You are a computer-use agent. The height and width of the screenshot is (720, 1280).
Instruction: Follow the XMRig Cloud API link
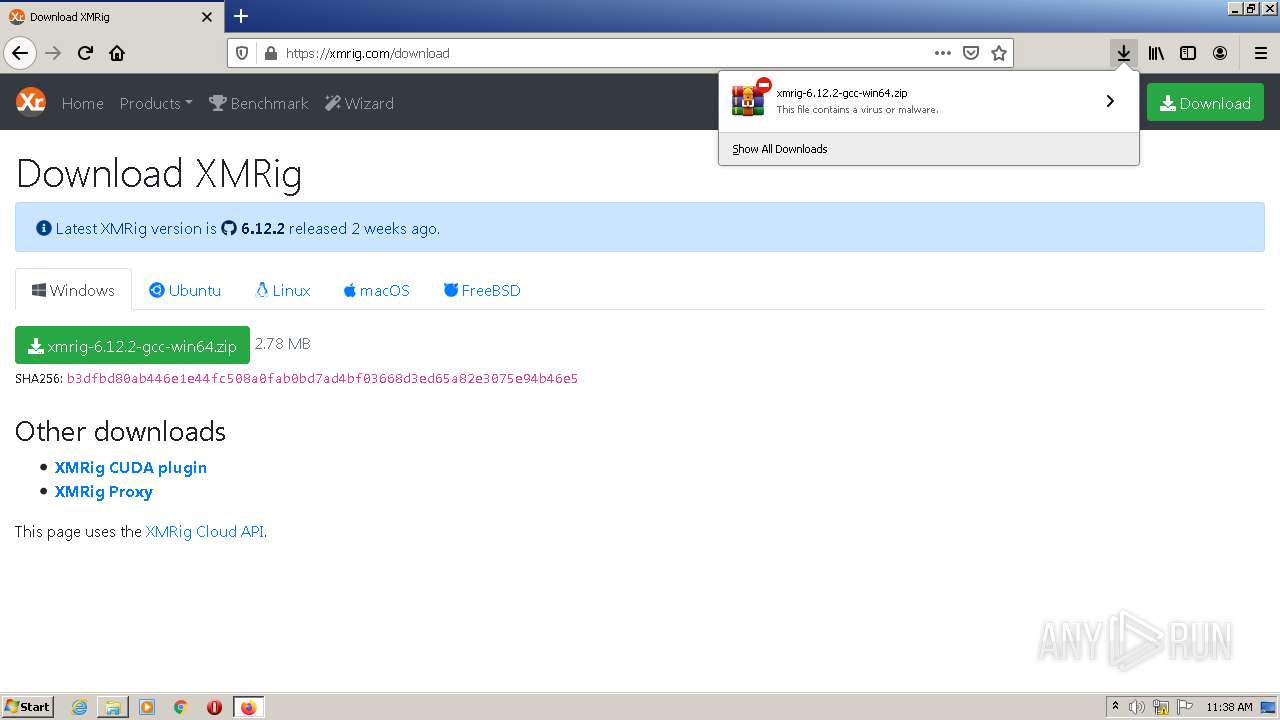(x=205, y=532)
